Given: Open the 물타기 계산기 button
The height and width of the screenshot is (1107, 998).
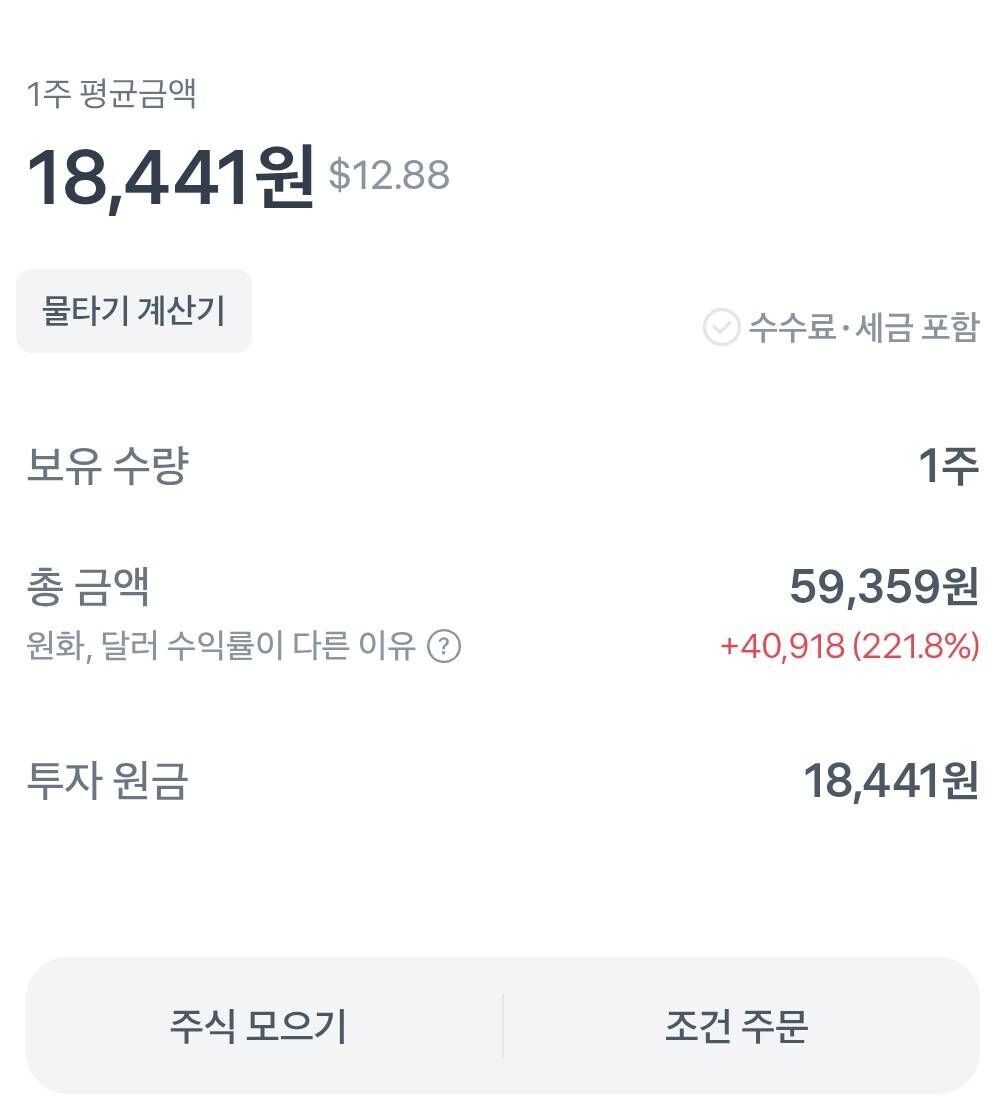Looking at the screenshot, I should (133, 311).
